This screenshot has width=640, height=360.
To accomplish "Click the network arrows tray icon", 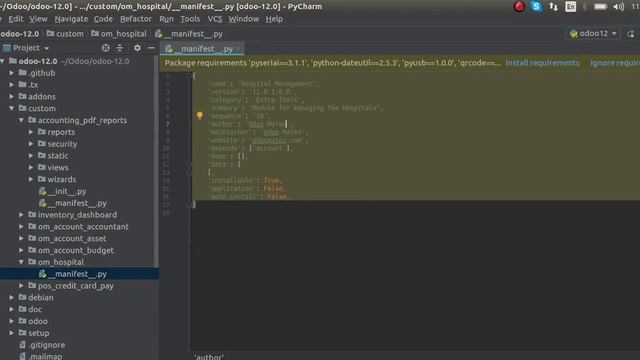I will (x=553, y=7).
